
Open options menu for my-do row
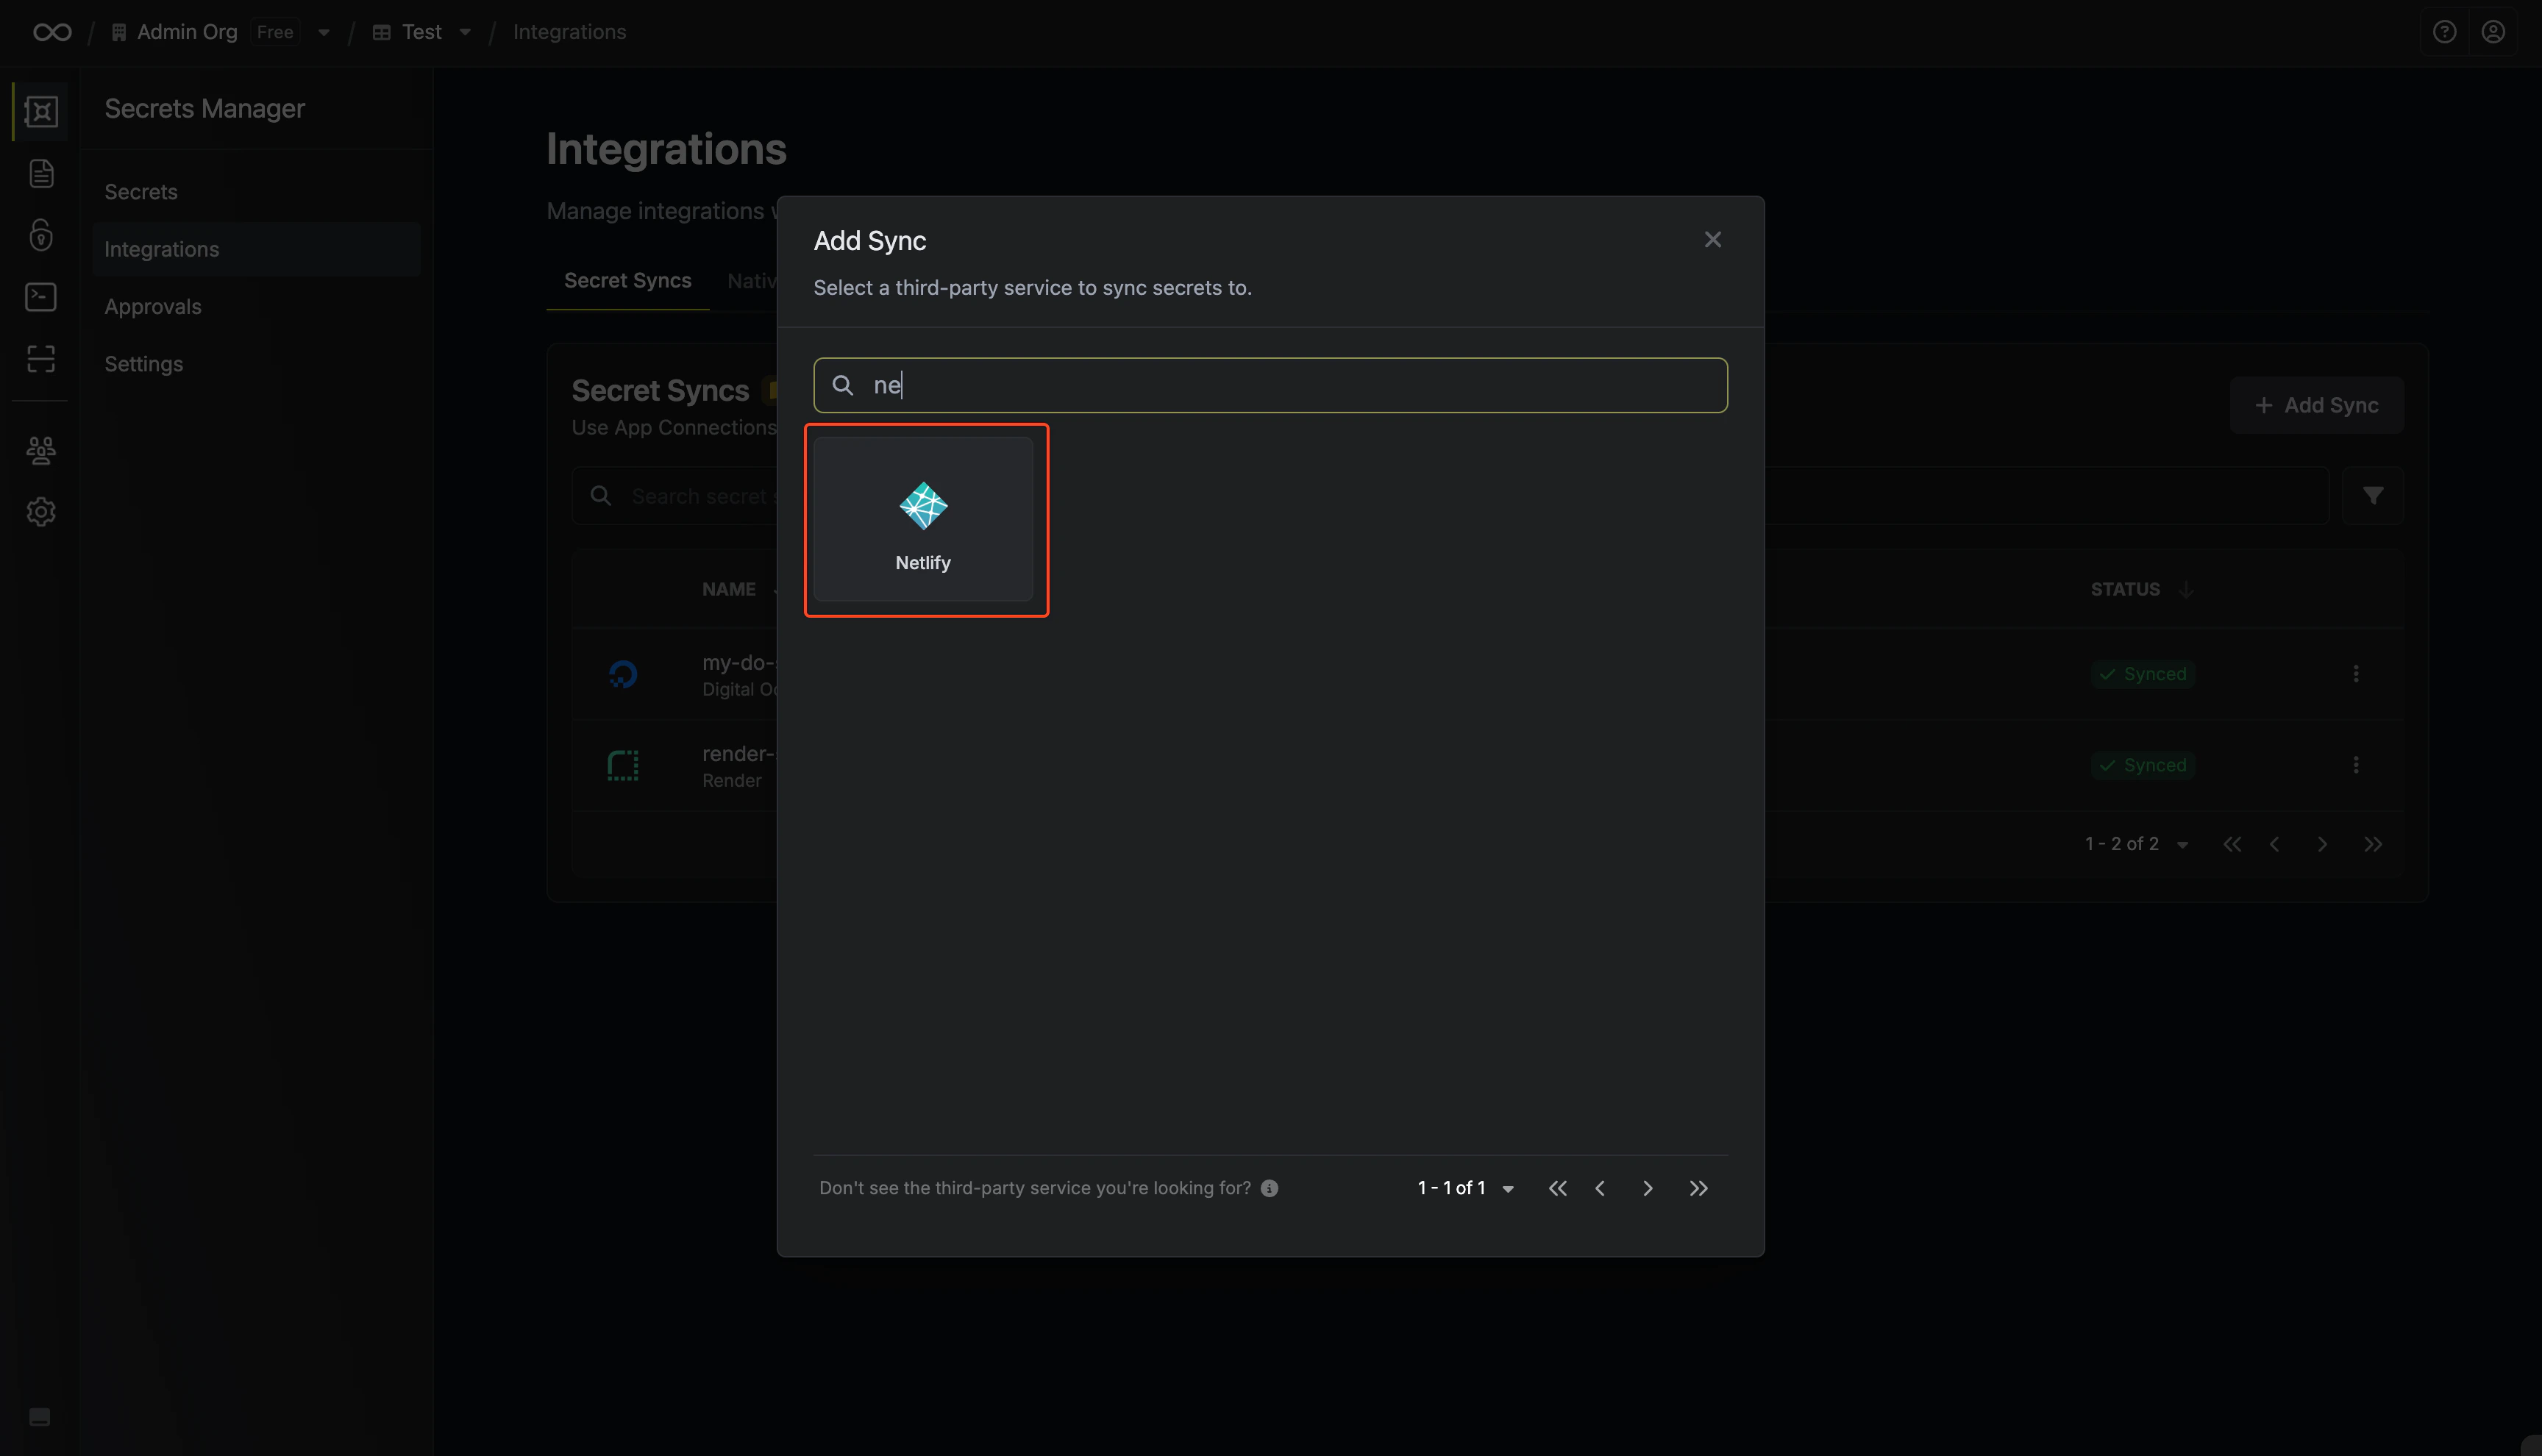click(x=2355, y=674)
